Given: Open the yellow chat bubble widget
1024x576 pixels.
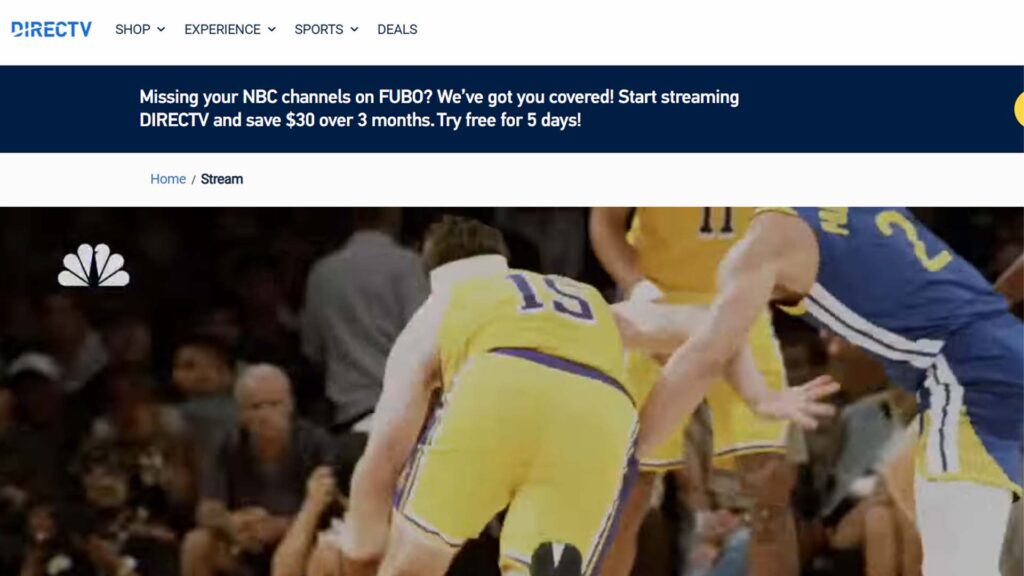Looking at the screenshot, I should pos(1018,107).
